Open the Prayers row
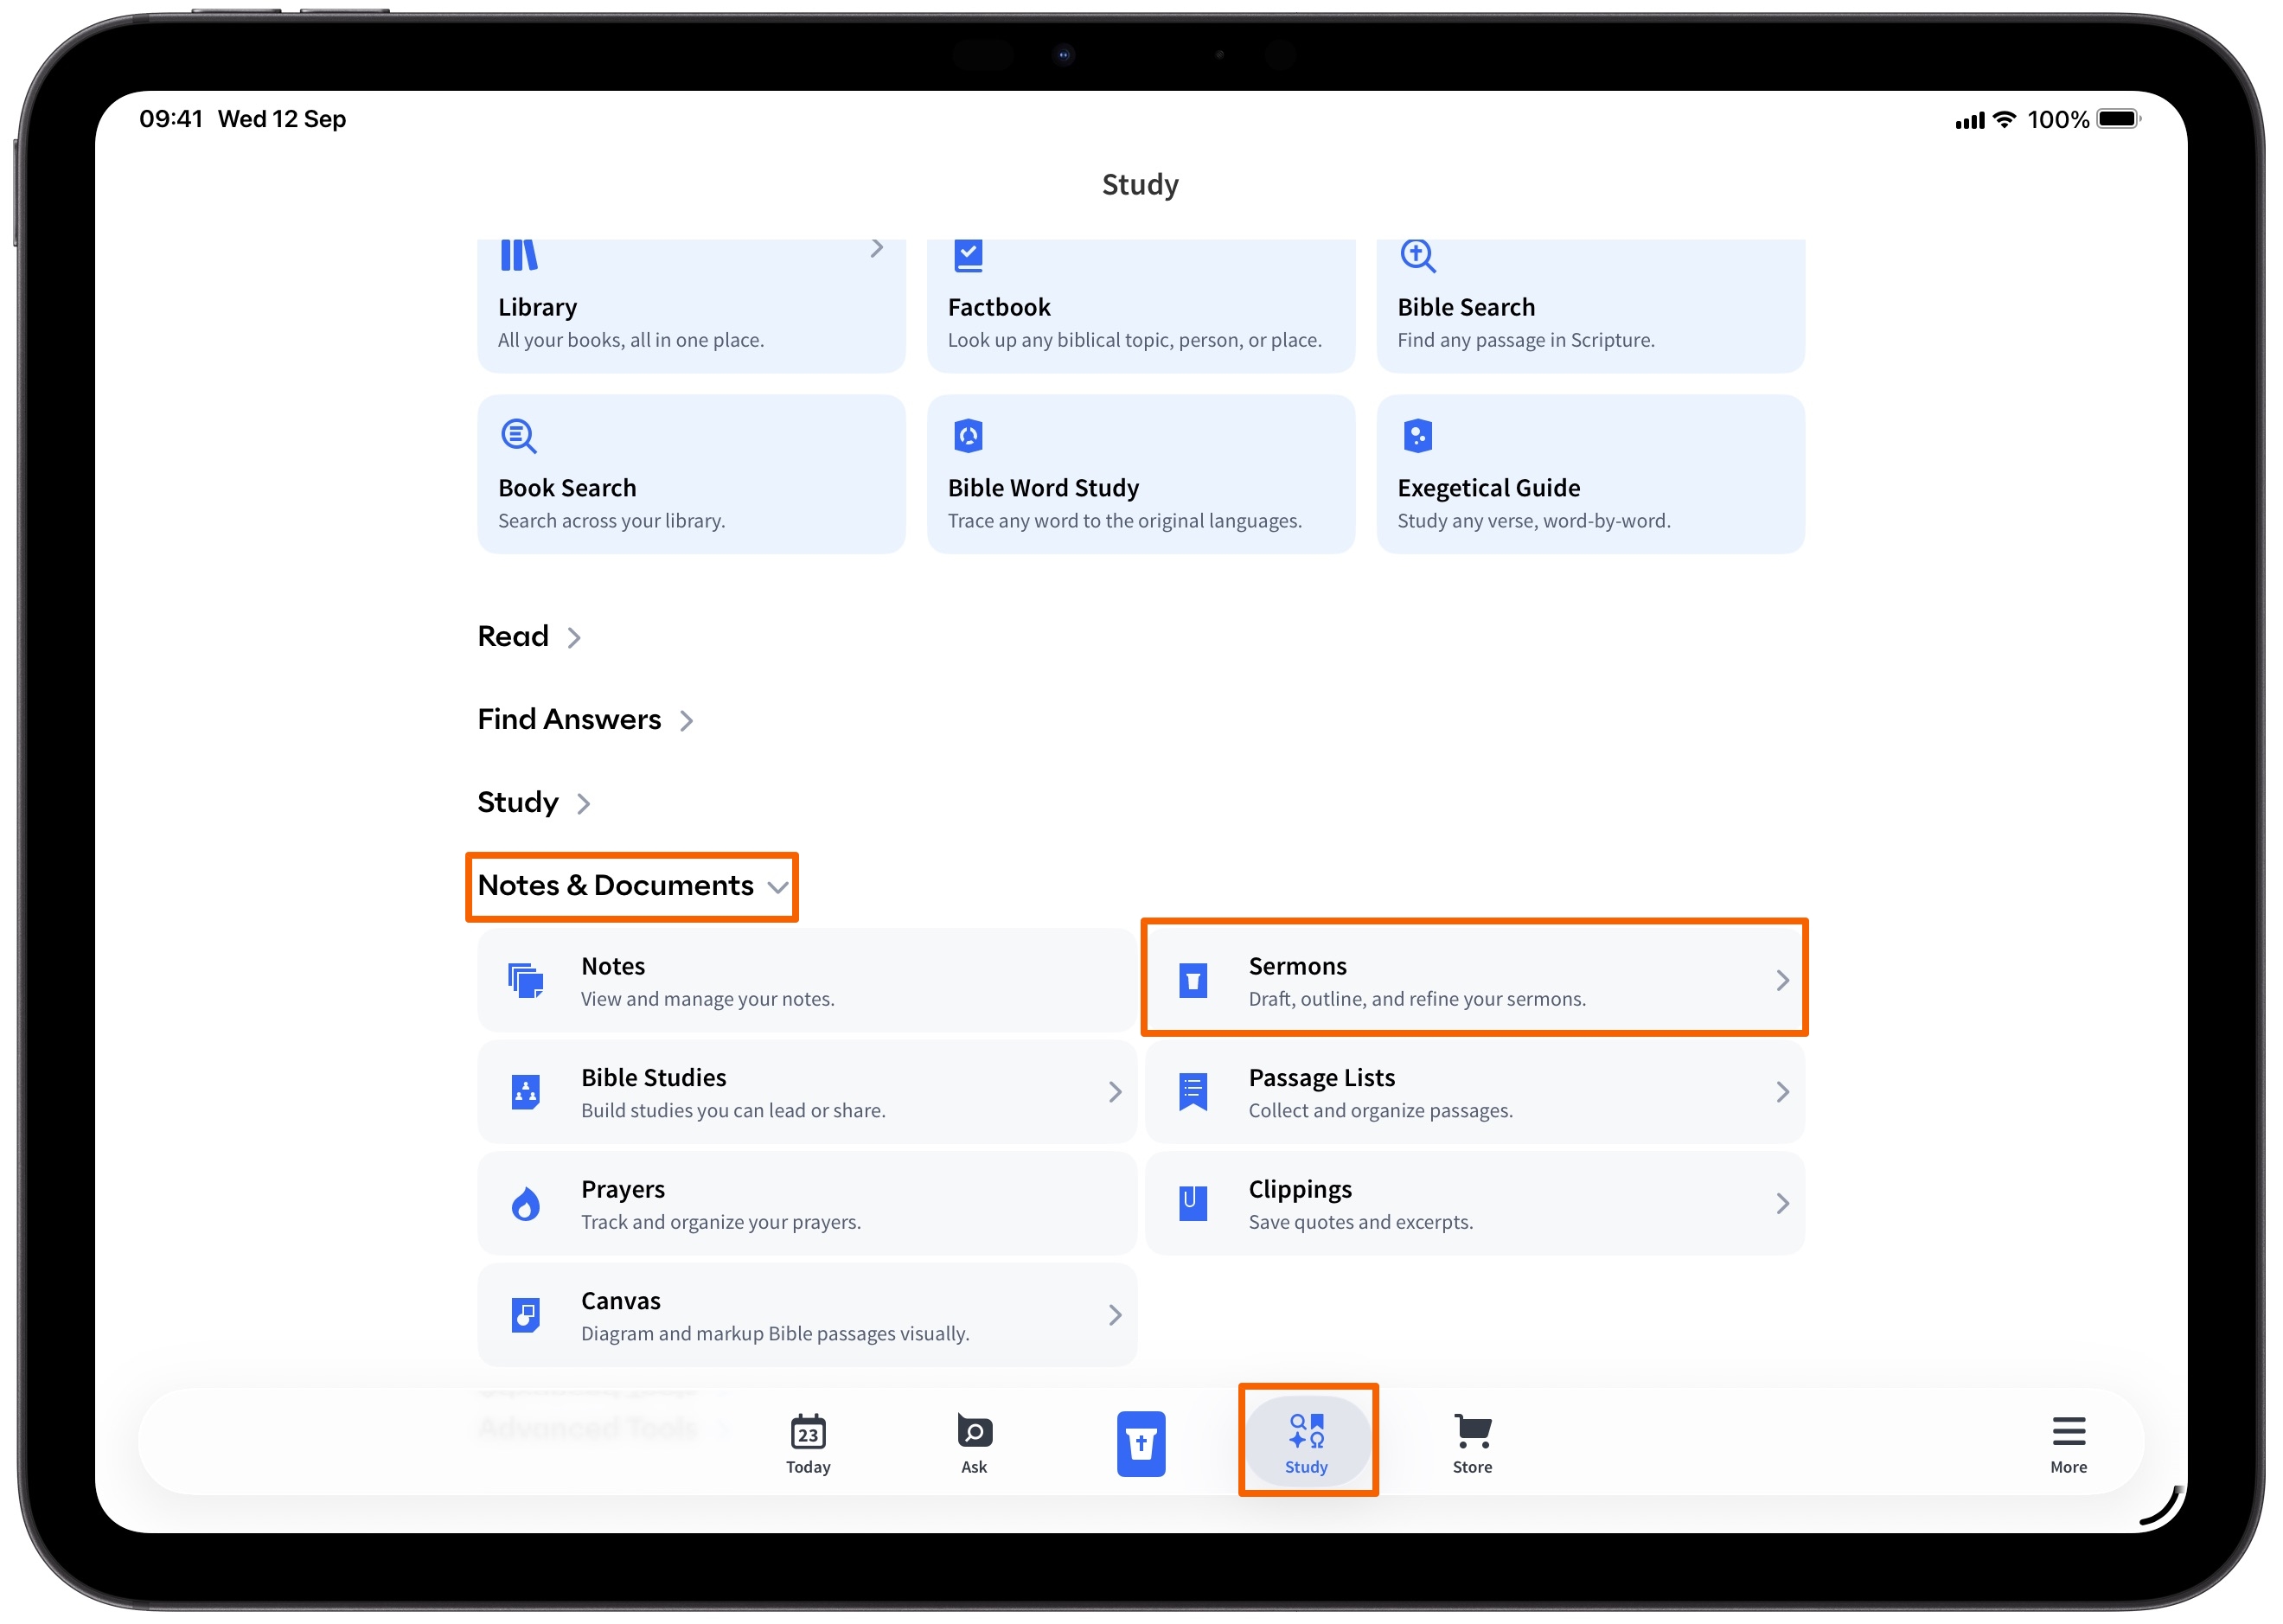Viewport: 2283px width, 1624px height. (x=807, y=1204)
